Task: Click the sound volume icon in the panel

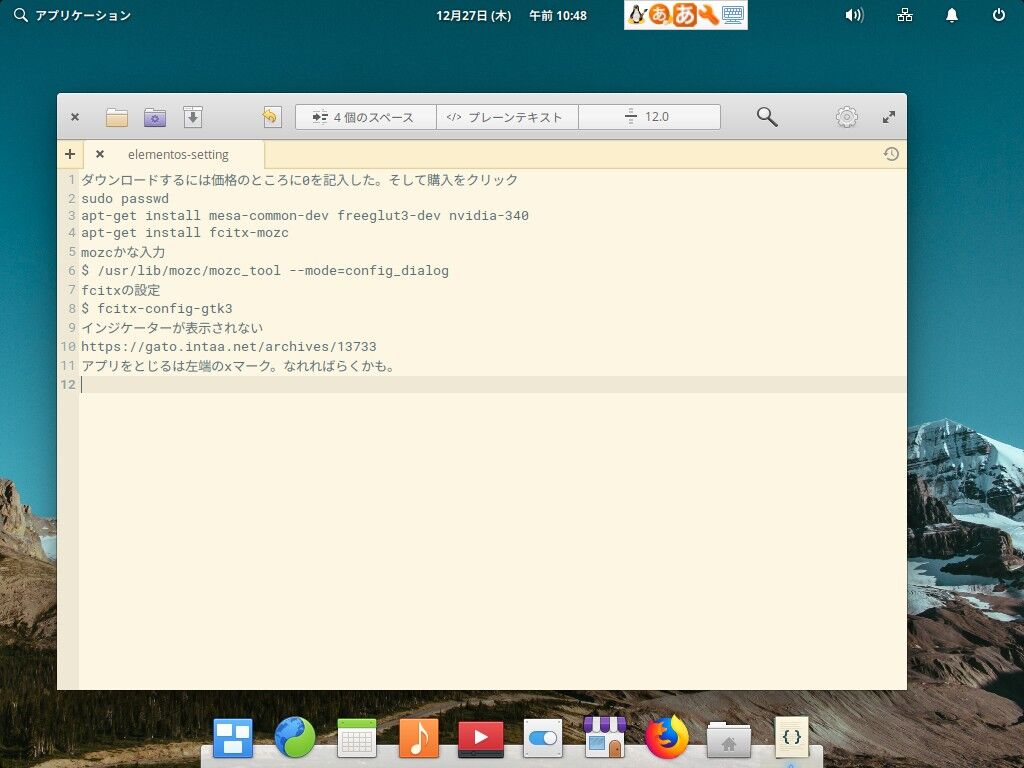Action: (853, 15)
